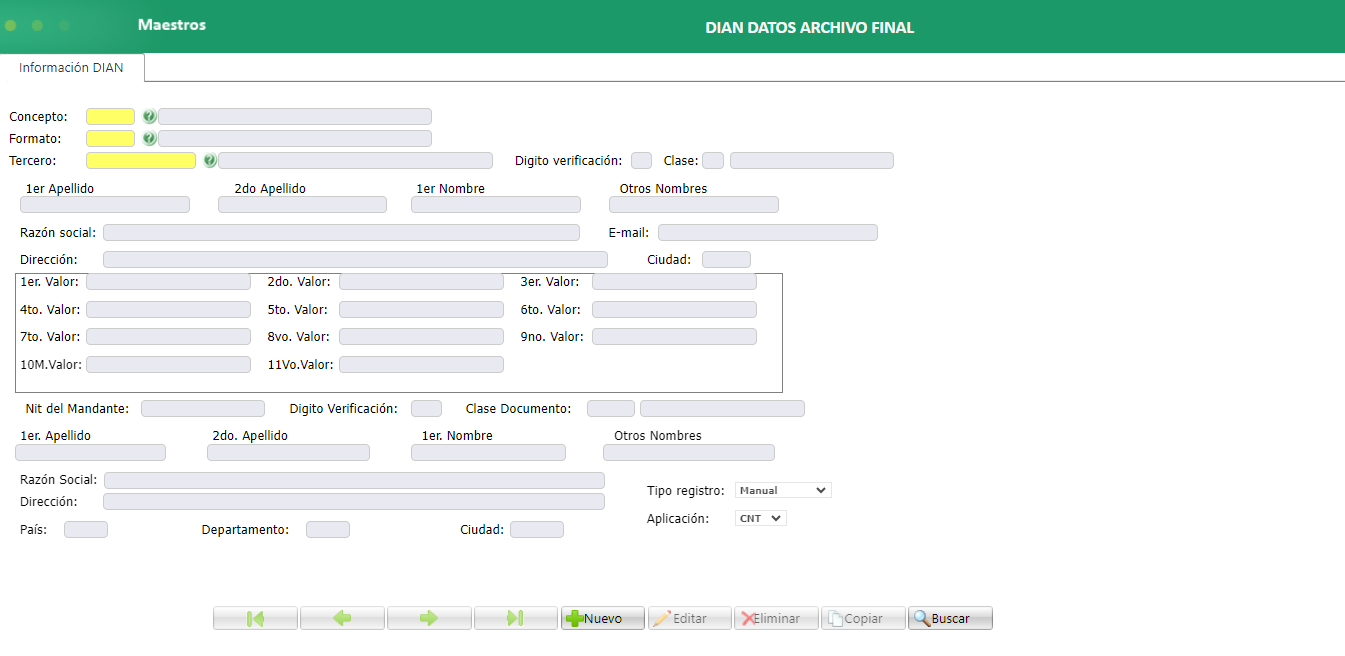Screen dimensions: 1345x656
Task: Open help lookup next to Concepto field
Action: pyautogui.click(x=149, y=117)
